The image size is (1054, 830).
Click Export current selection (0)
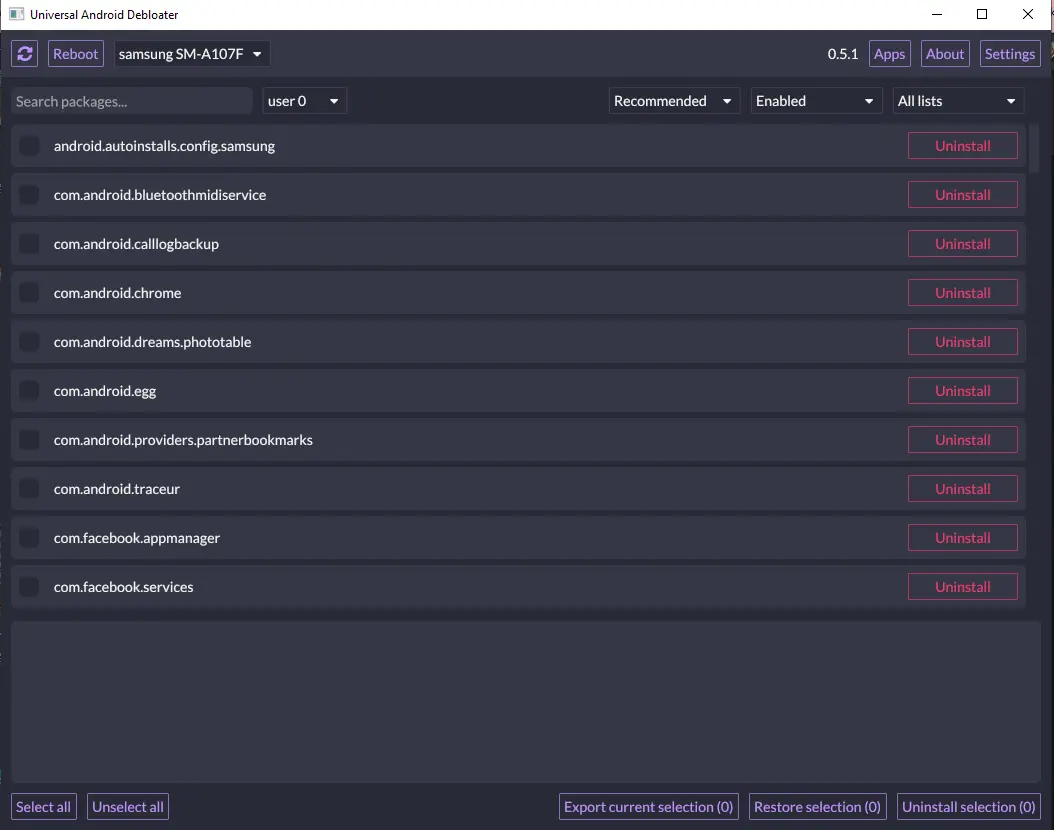[x=649, y=807]
